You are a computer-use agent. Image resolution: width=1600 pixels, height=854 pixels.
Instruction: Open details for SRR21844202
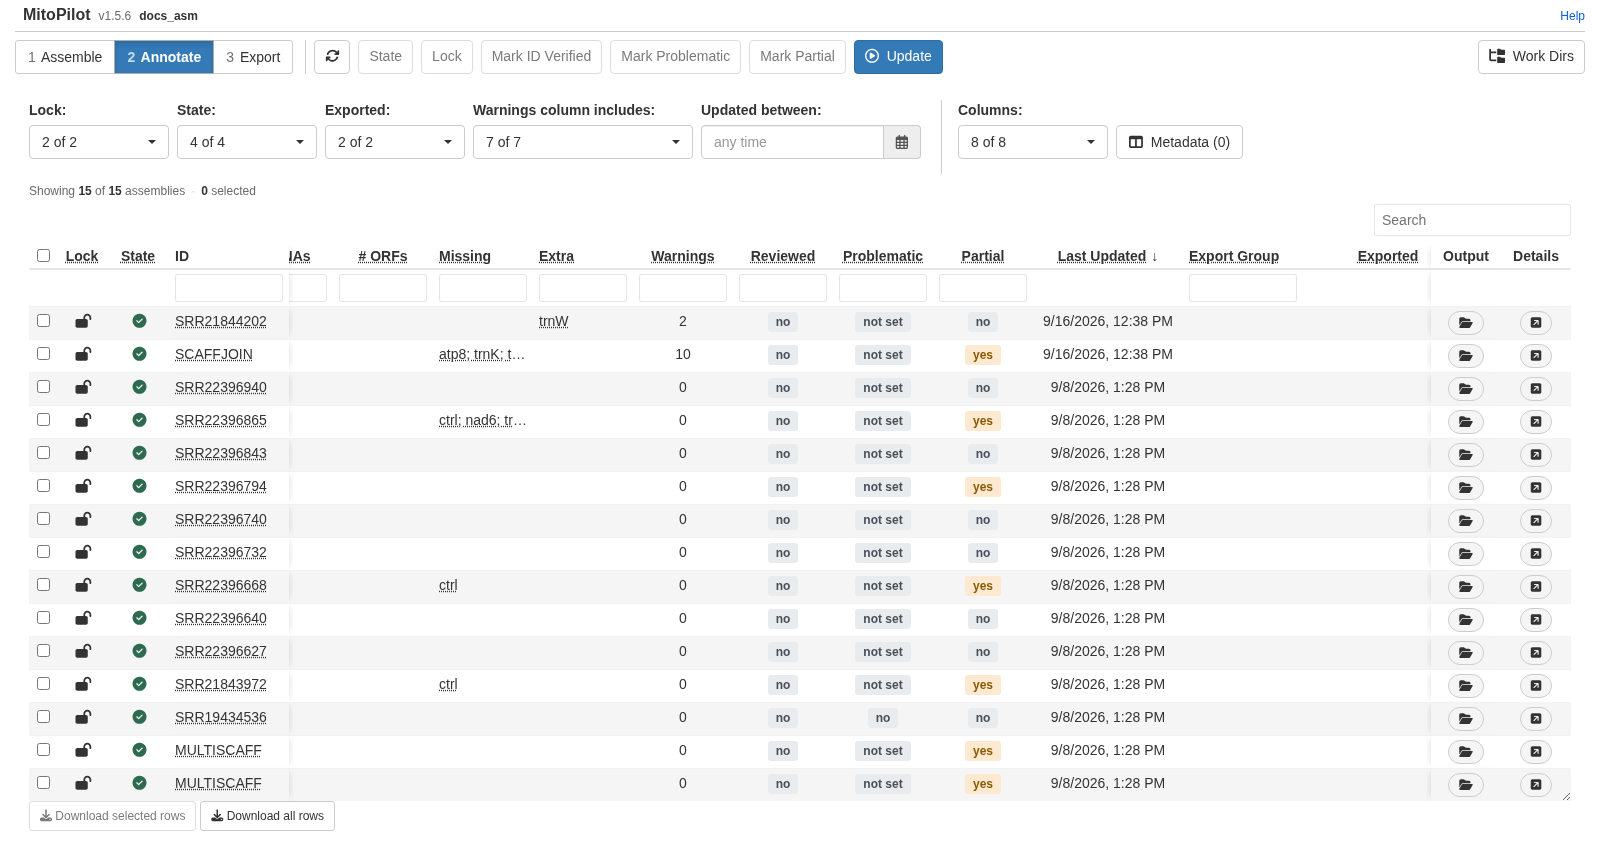coord(1535,322)
